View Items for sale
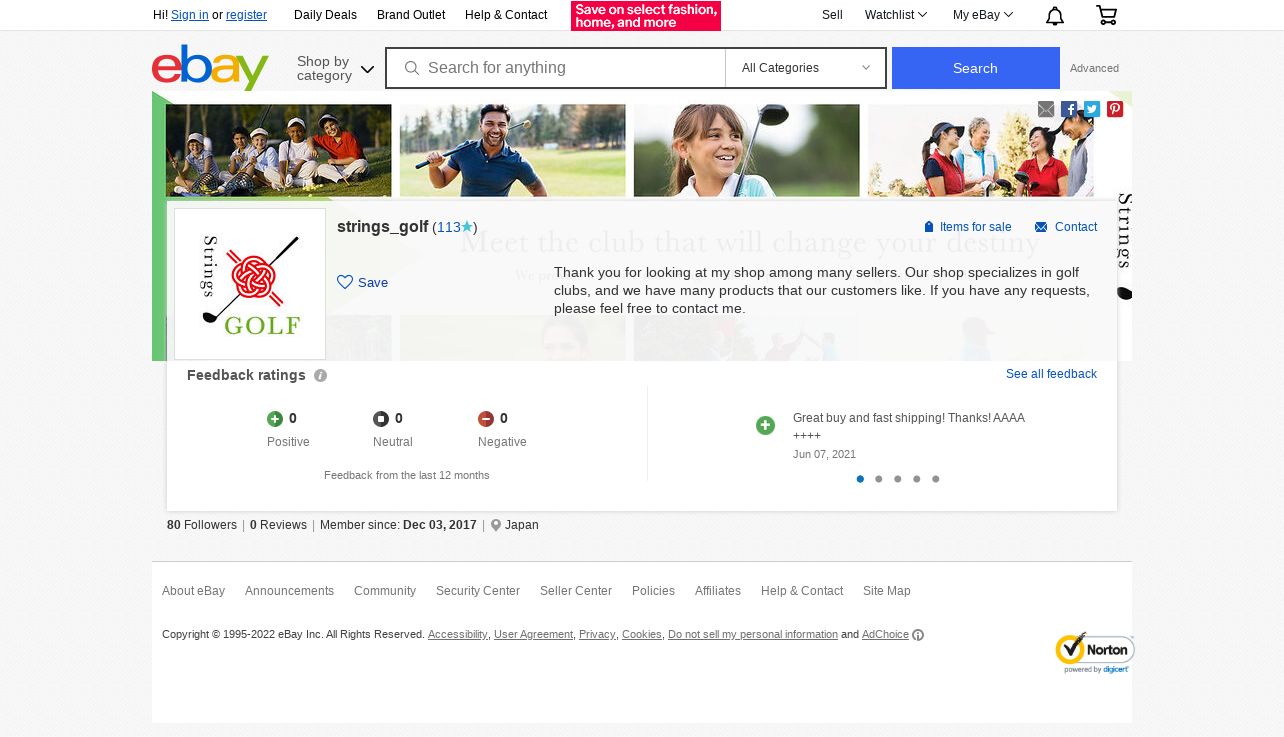Viewport: 1284px width, 737px height. point(967,227)
